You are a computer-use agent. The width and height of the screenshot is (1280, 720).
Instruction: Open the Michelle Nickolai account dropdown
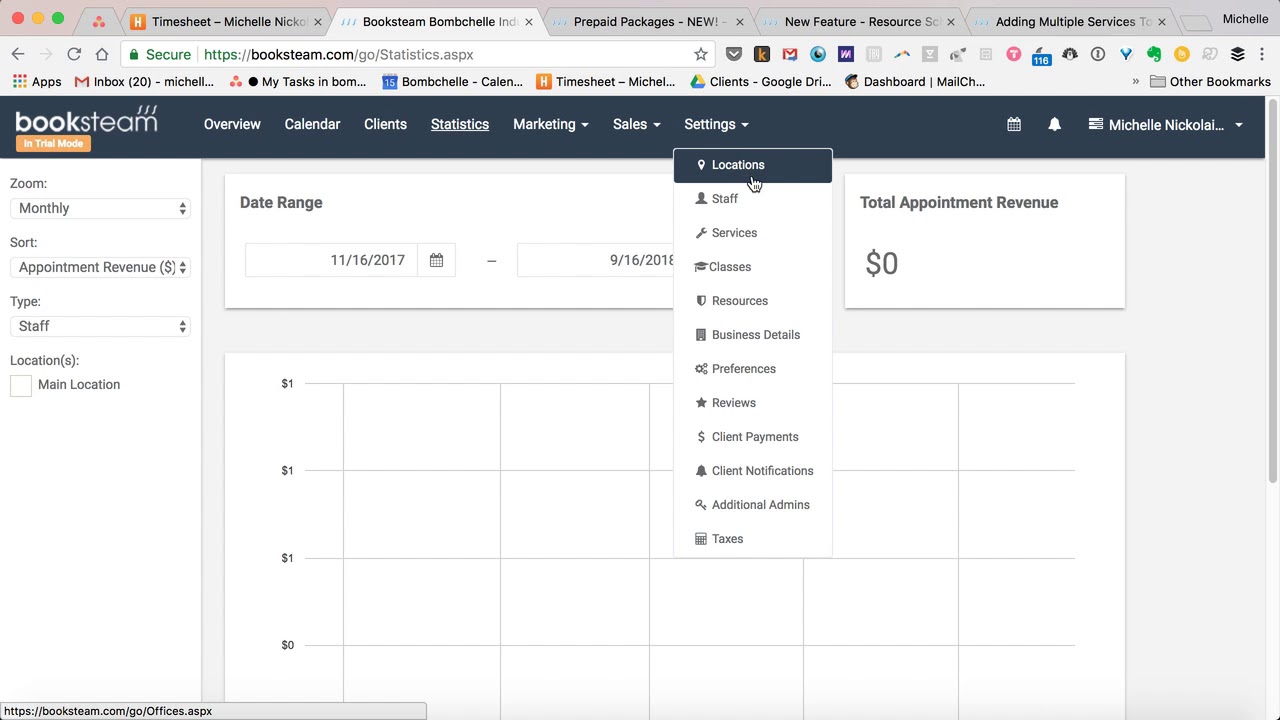click(1165, 125)
